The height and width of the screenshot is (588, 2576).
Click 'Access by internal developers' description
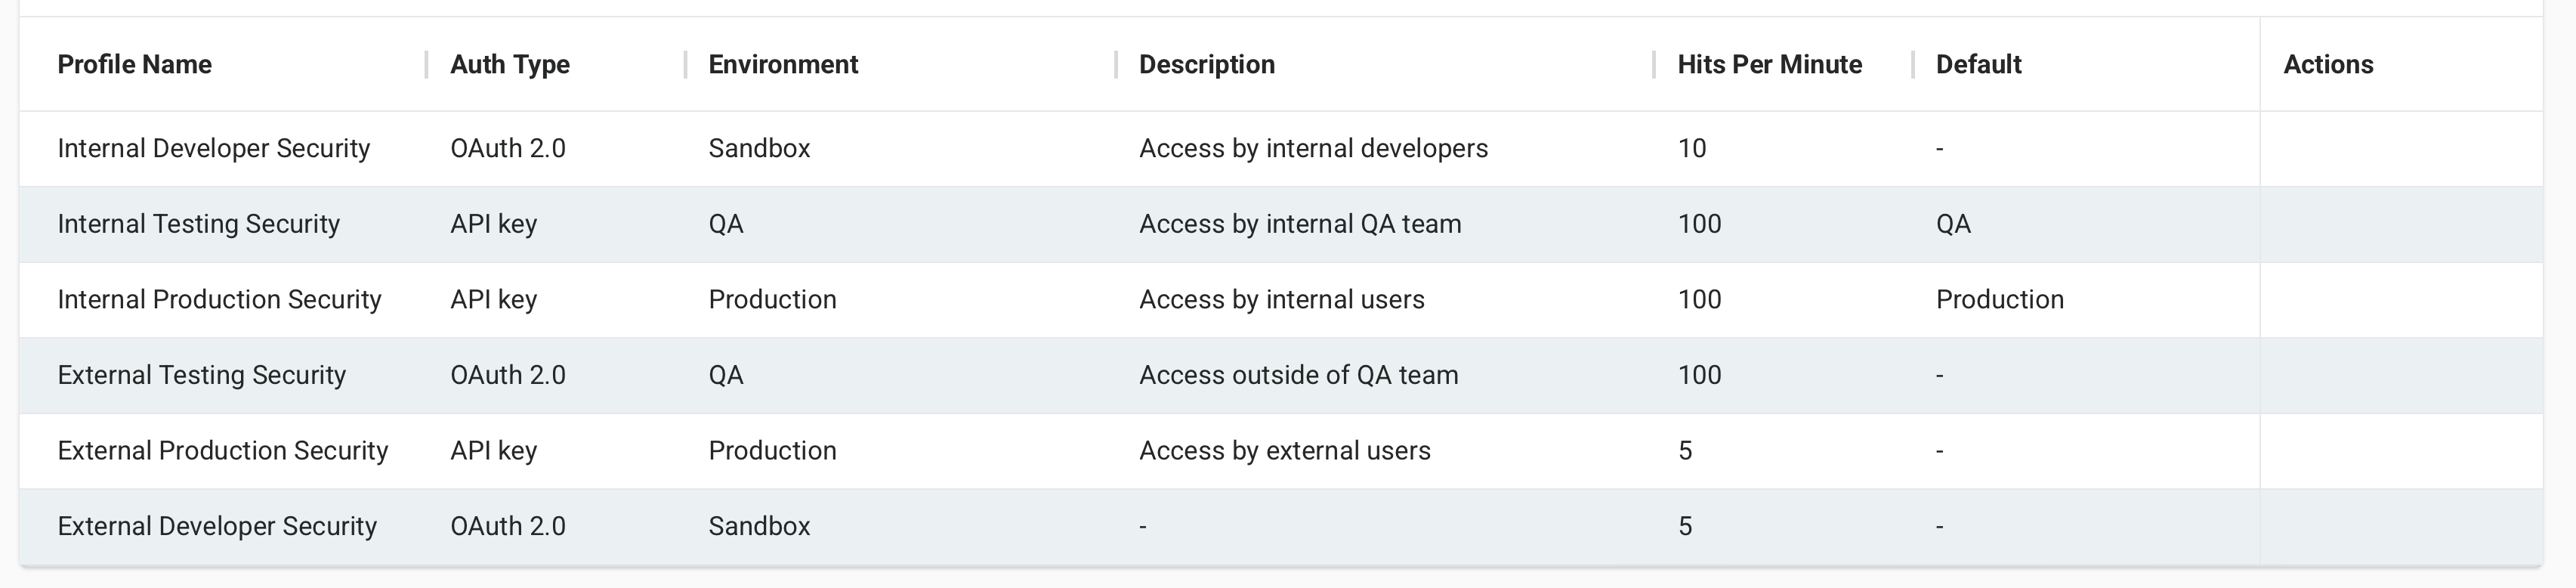point(1313,149)
